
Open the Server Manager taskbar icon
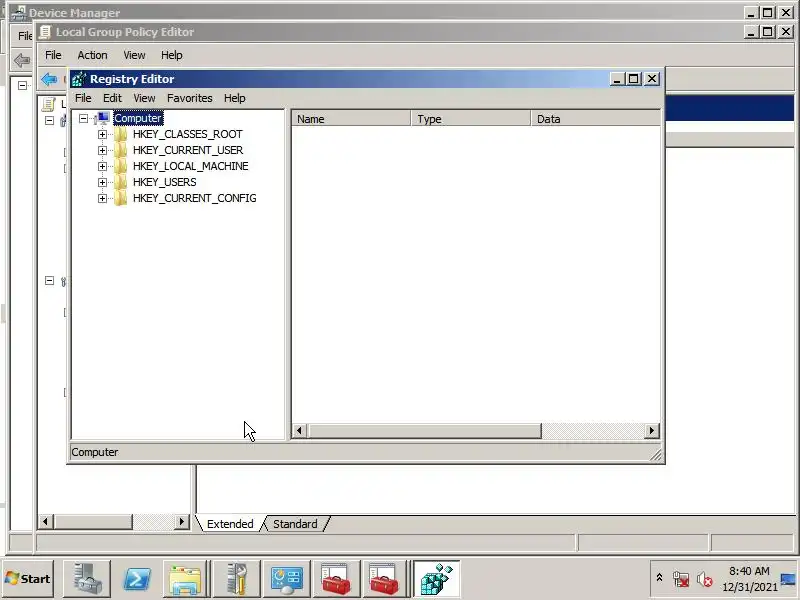86,579
